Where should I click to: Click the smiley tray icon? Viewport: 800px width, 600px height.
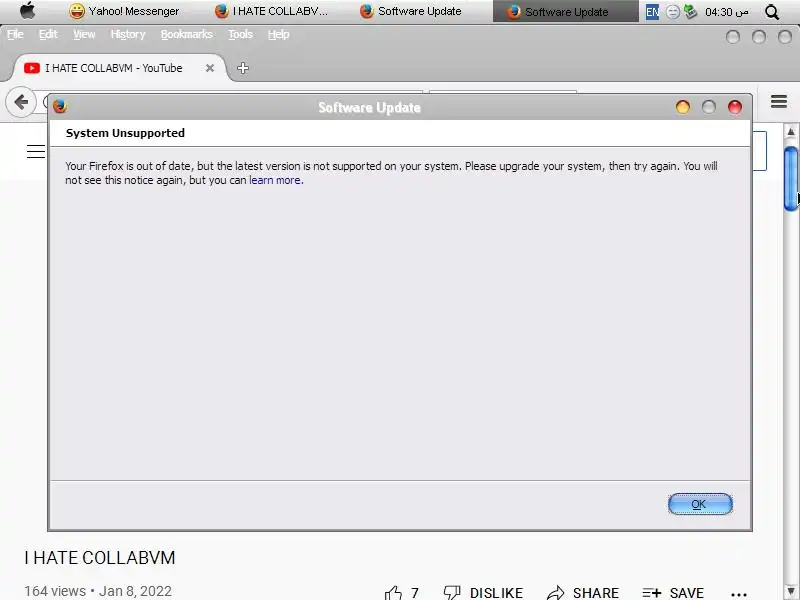pyautogui.click(x=673, y=12)
